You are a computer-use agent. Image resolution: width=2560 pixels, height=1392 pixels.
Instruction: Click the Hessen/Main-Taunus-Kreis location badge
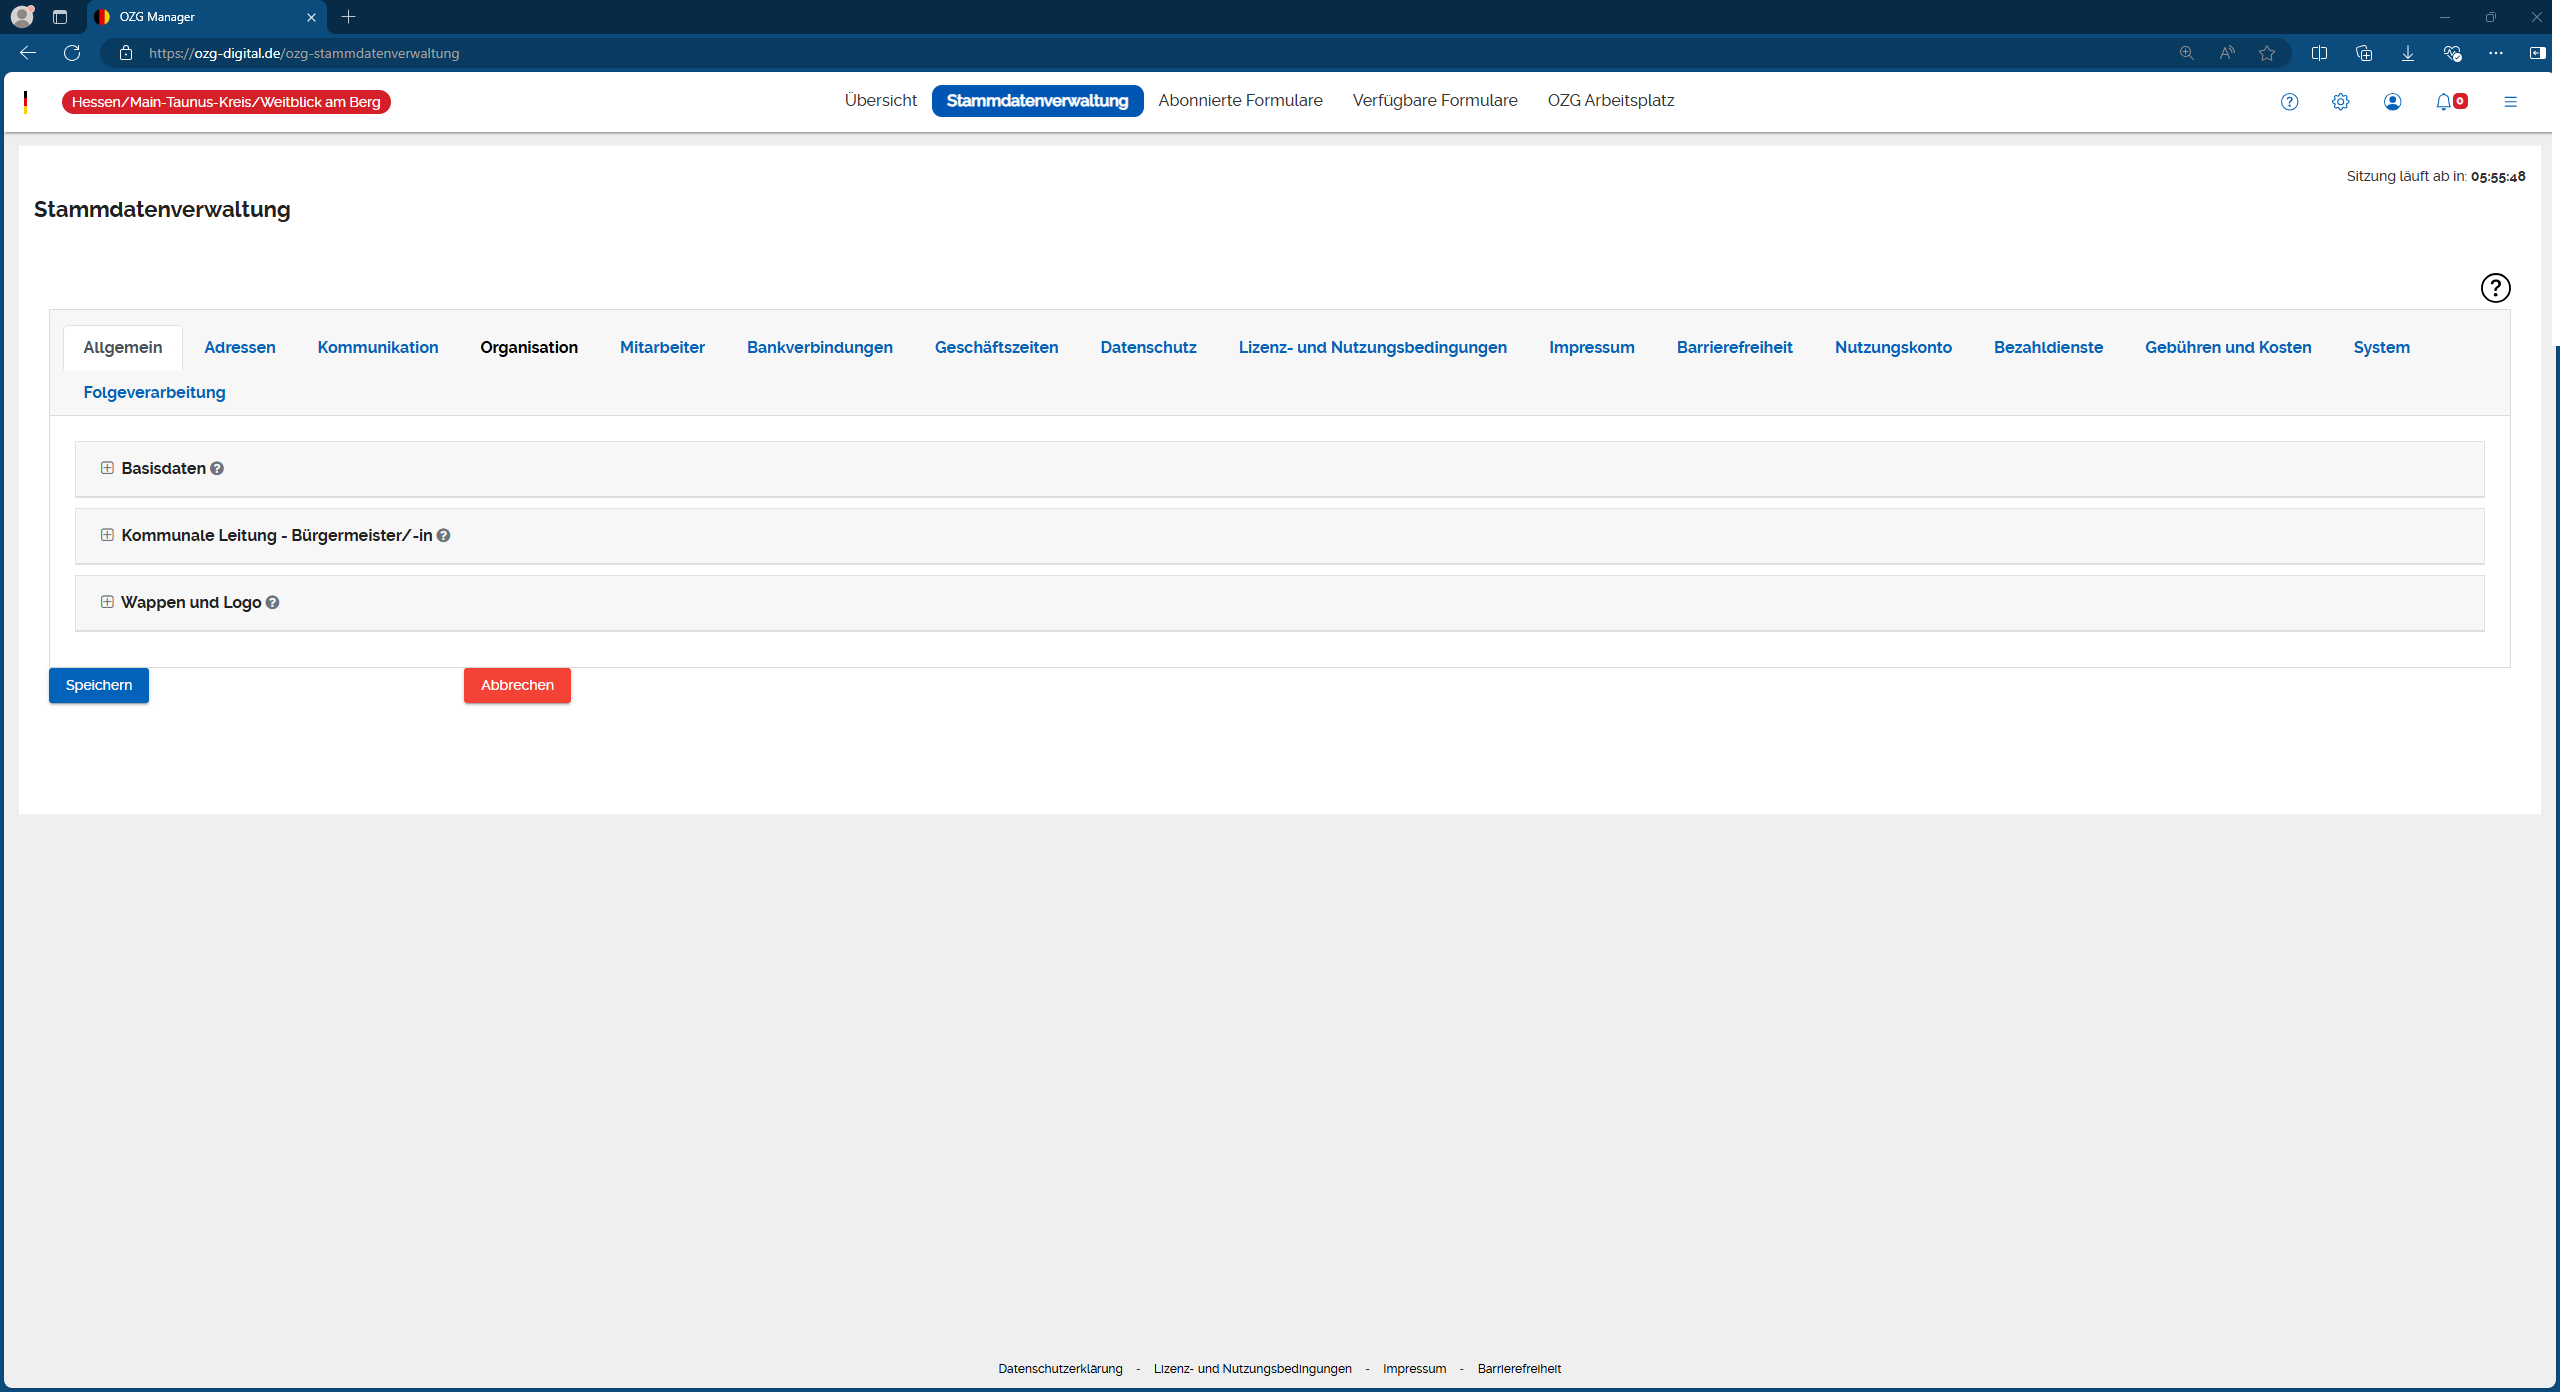(x=226, y=102)
